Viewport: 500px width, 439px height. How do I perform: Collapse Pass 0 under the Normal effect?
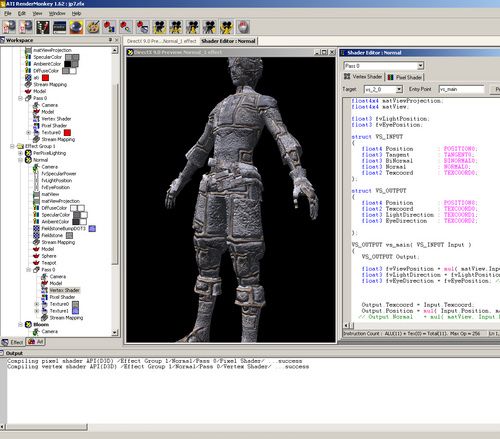[x=29, y=270]
